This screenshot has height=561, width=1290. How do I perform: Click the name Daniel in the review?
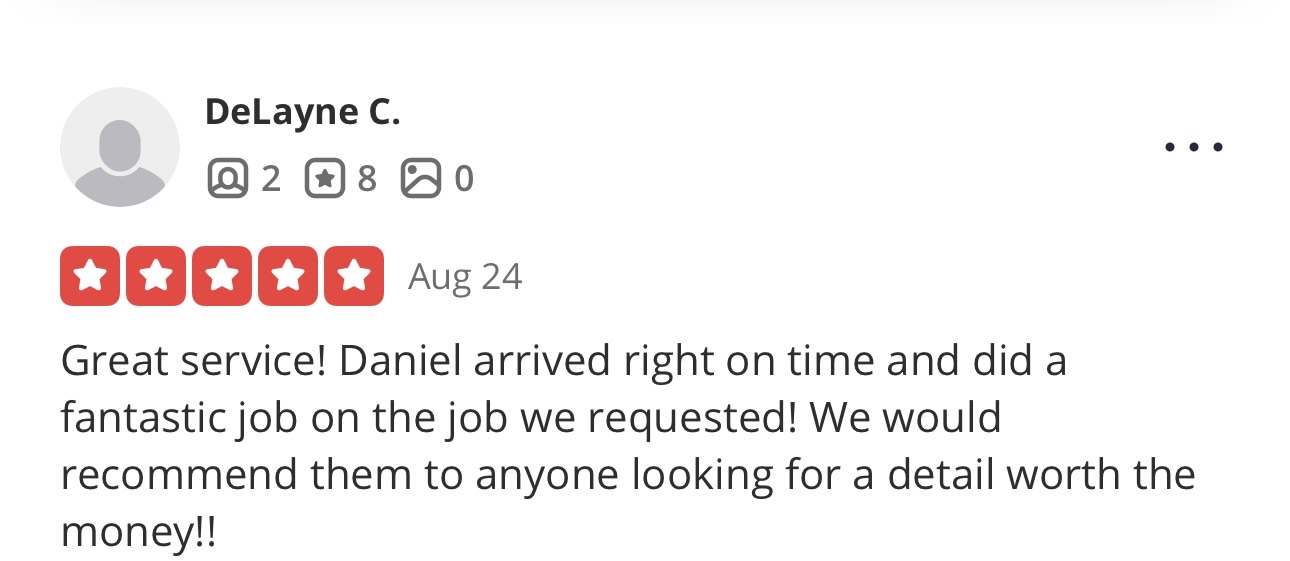click(x=400, y=361)
